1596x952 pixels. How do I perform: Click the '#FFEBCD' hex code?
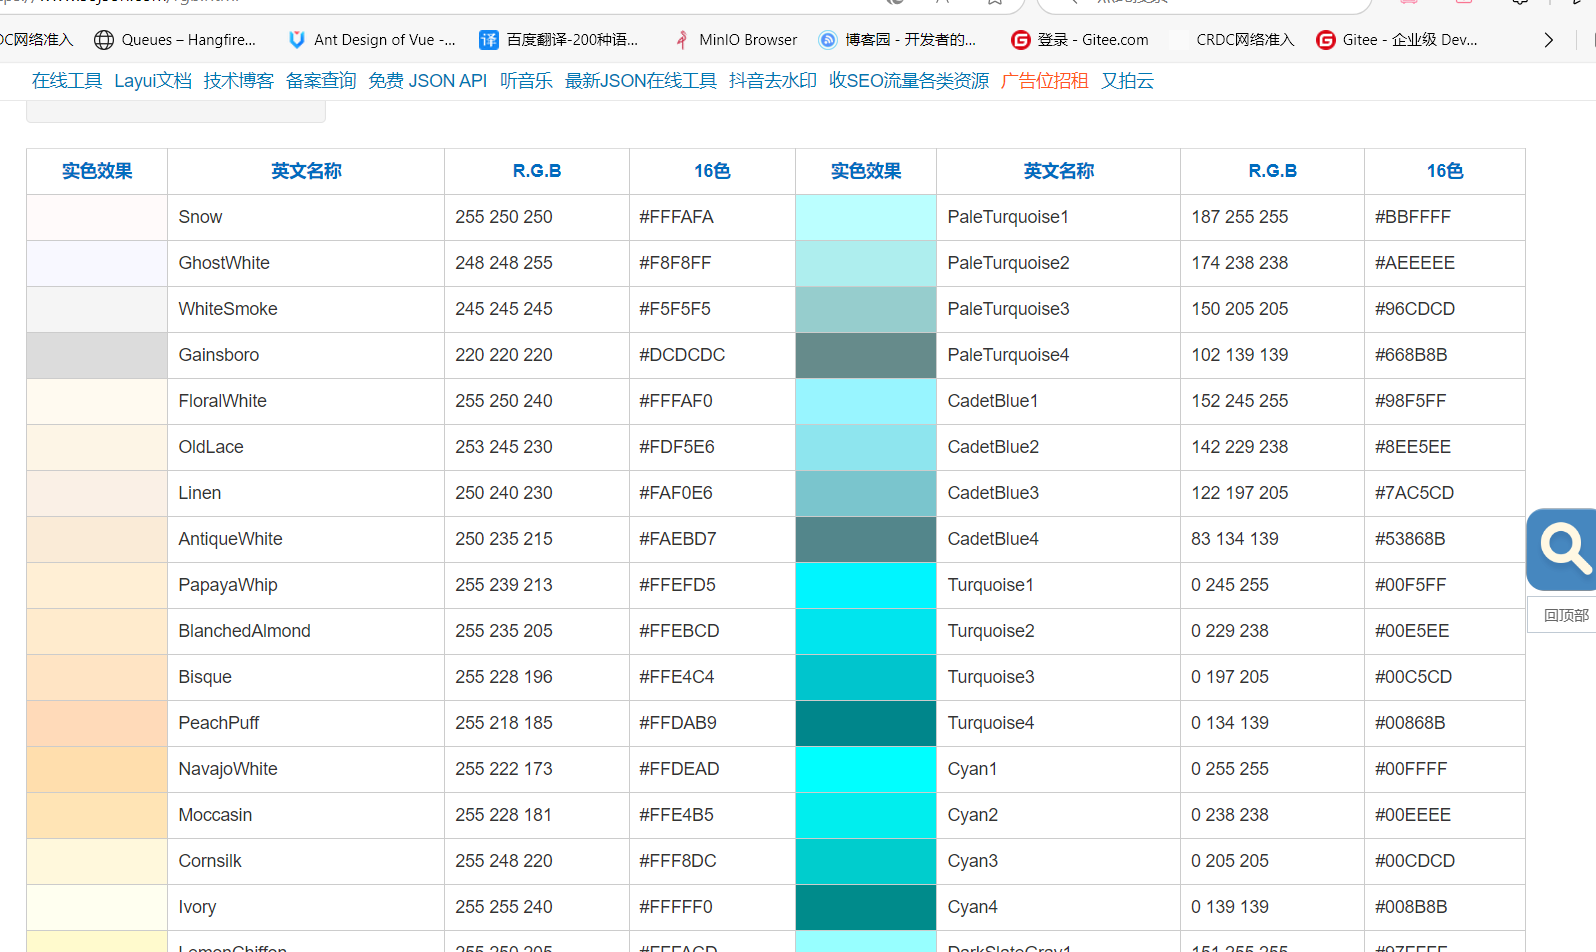click(680, 631)
